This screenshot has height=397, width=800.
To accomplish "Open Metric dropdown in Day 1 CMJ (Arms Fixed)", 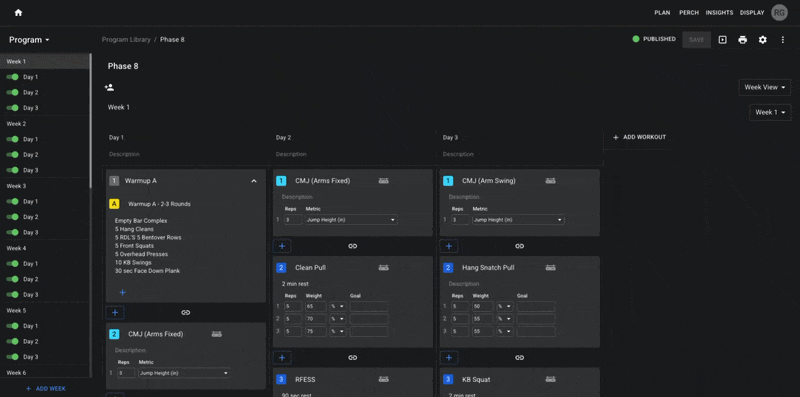I will click(x=184, y=373).
